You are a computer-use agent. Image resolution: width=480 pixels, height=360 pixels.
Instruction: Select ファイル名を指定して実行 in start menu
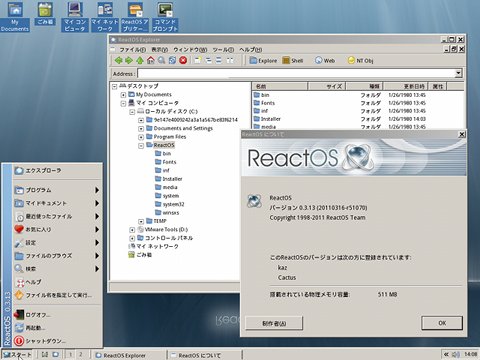click(x=57, y=295)
